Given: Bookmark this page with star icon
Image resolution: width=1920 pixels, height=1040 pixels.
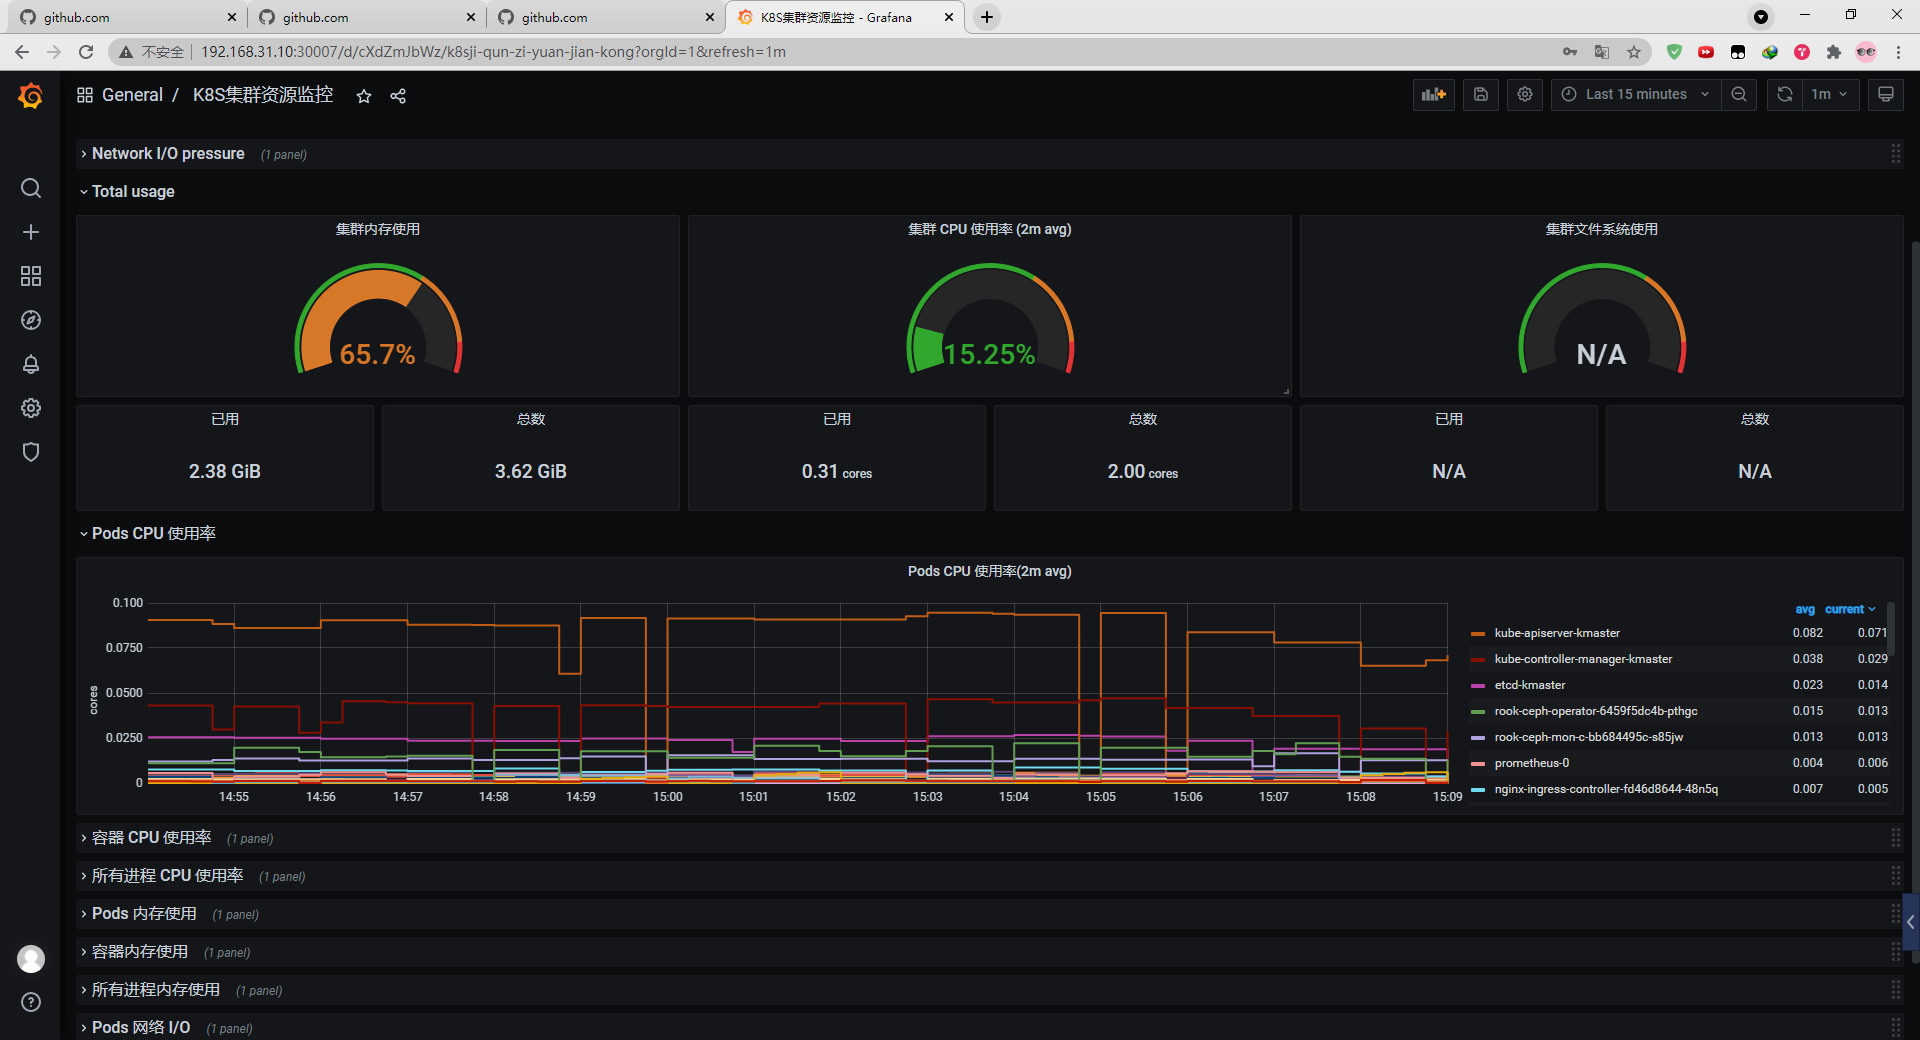Looking at the screenshot, I should point(1634,52).
